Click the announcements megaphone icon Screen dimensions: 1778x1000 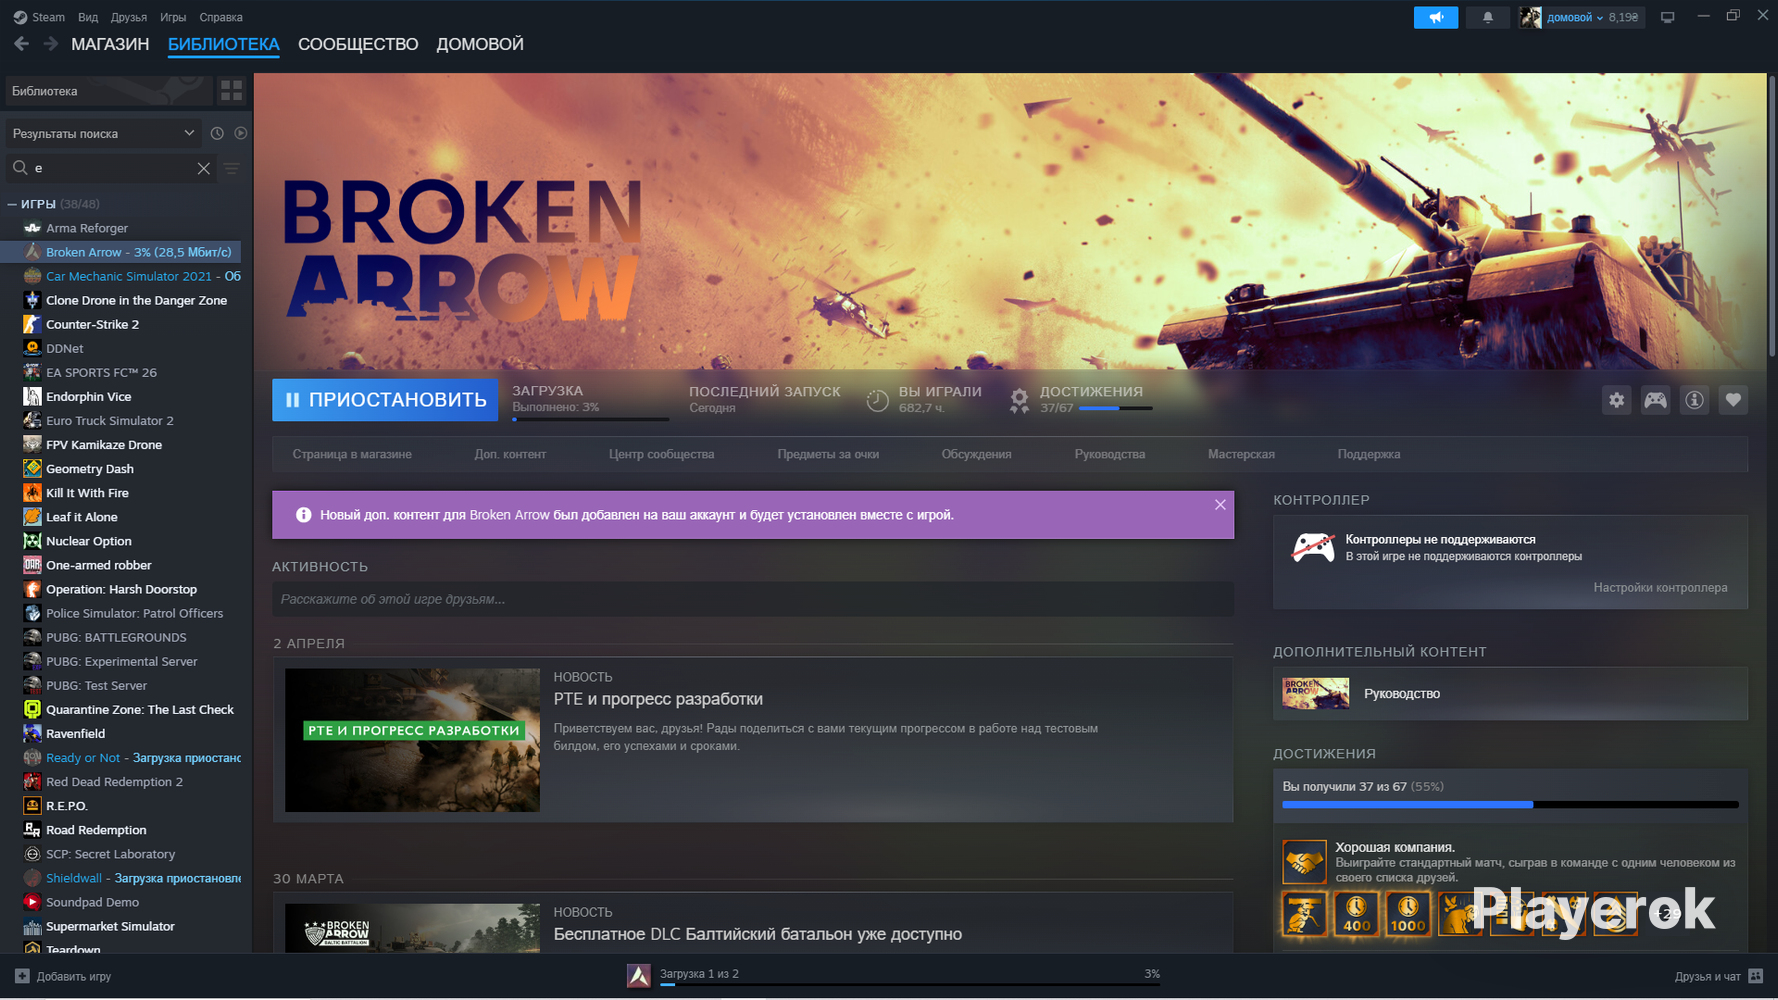point(1436,17)
